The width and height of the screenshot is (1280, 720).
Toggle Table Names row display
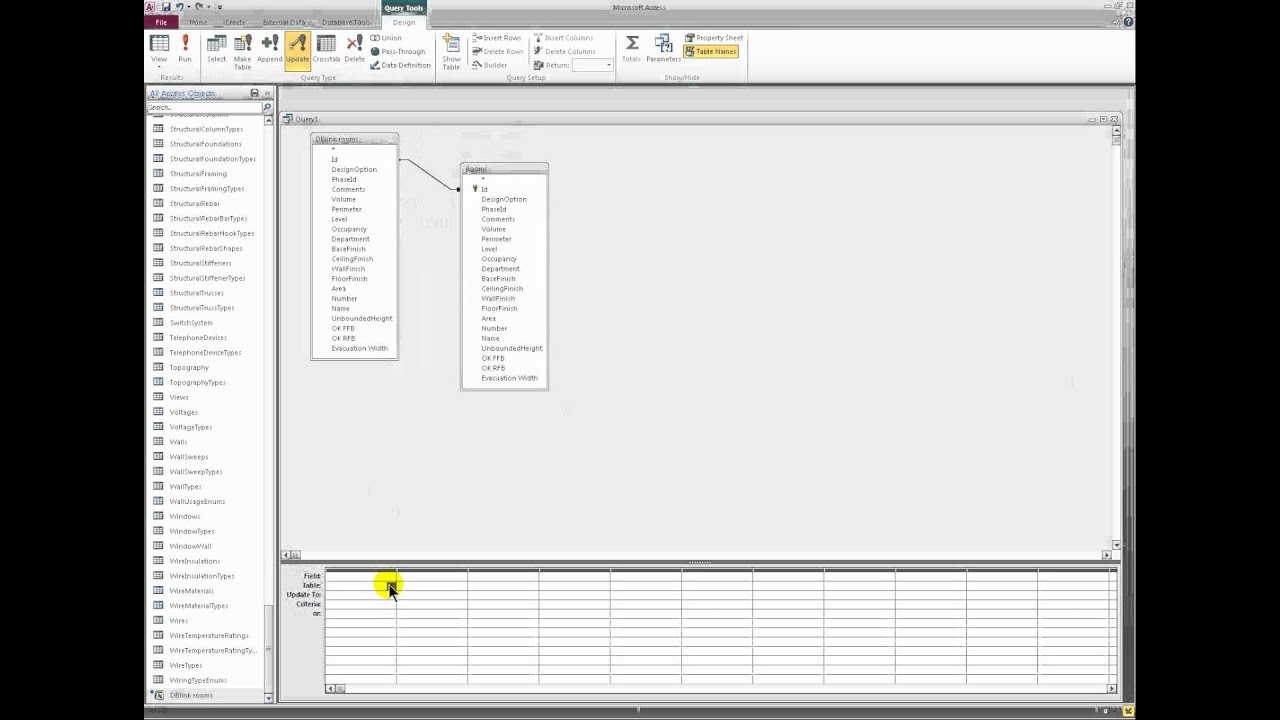[711, 51]
